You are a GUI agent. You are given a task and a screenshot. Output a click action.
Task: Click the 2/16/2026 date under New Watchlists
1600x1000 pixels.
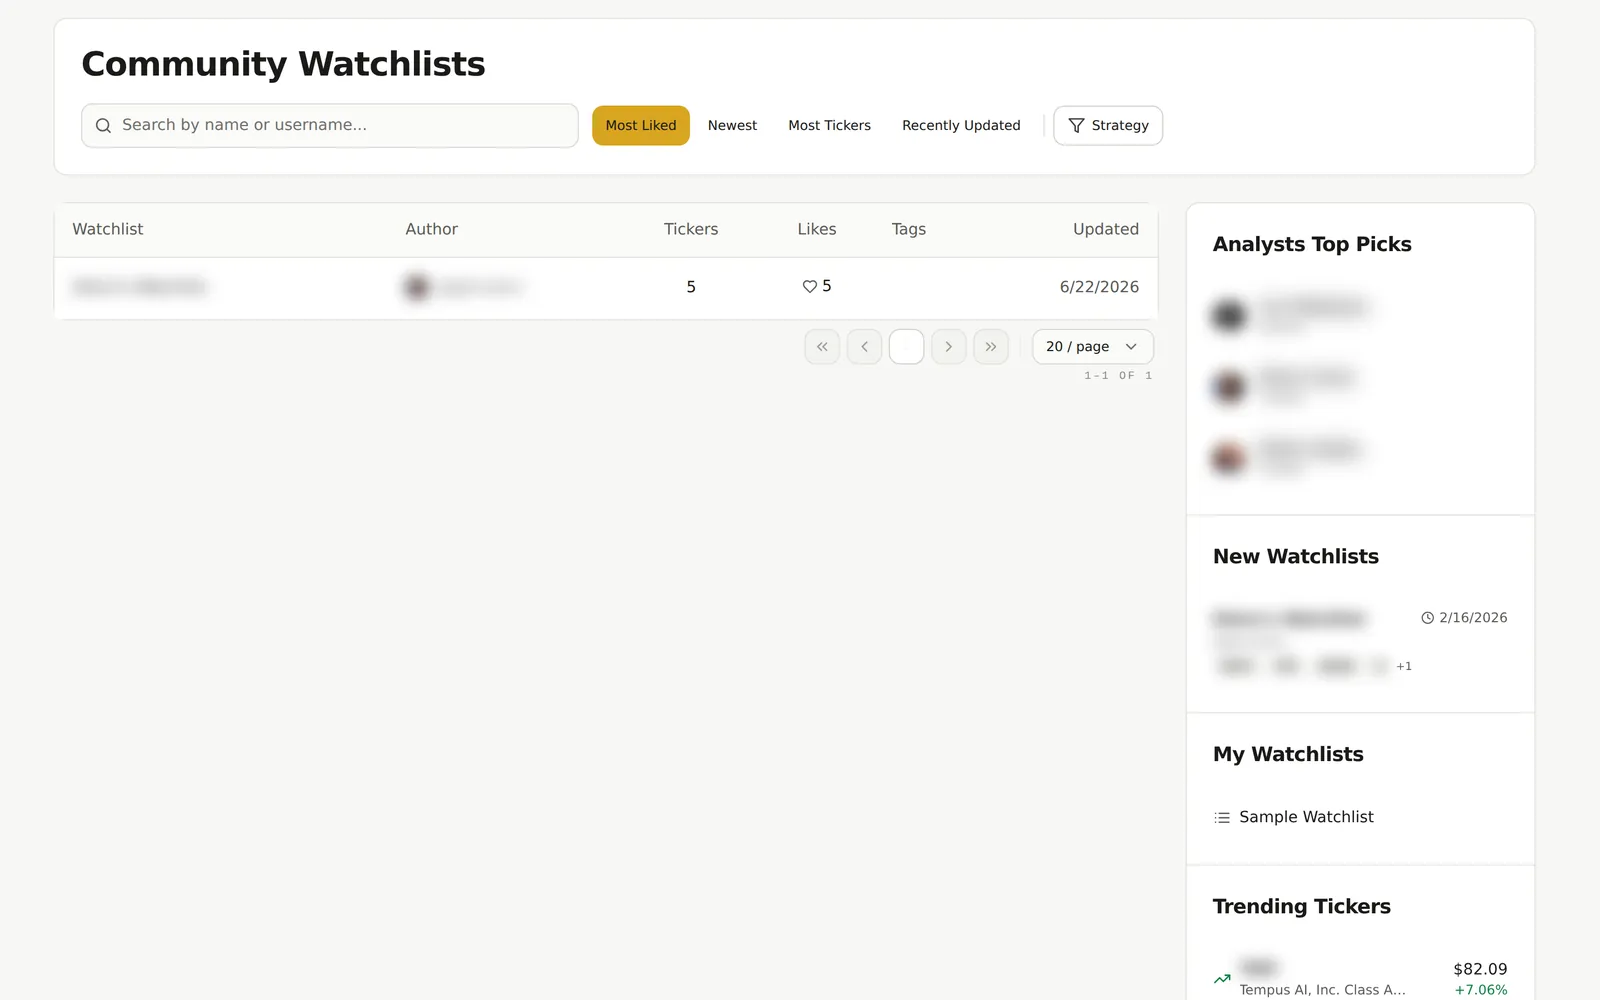[x=1473, y=618]
